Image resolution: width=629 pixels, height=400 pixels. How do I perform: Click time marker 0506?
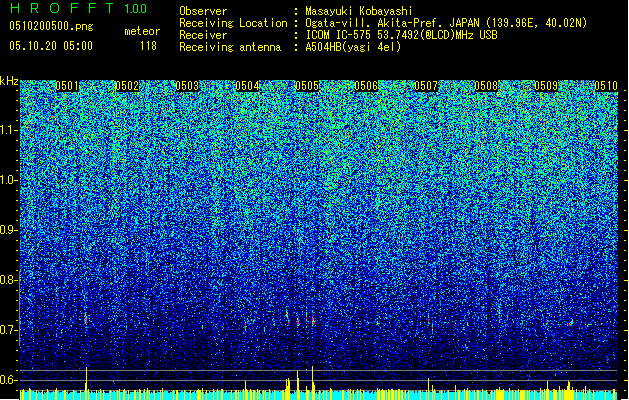coord(366,86)
